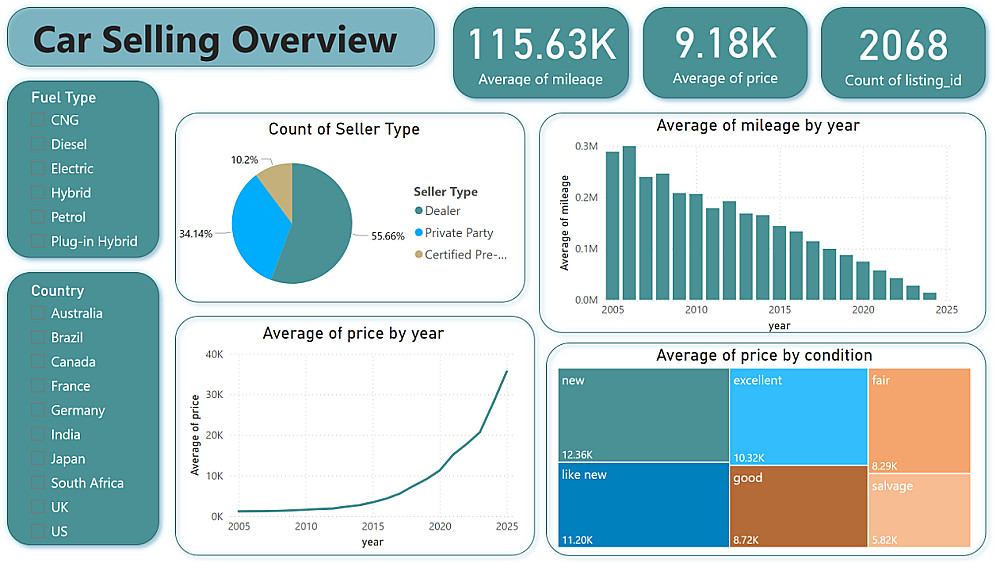Select the Plug-in Hybrid checkbox

click(x=38, y=241)
